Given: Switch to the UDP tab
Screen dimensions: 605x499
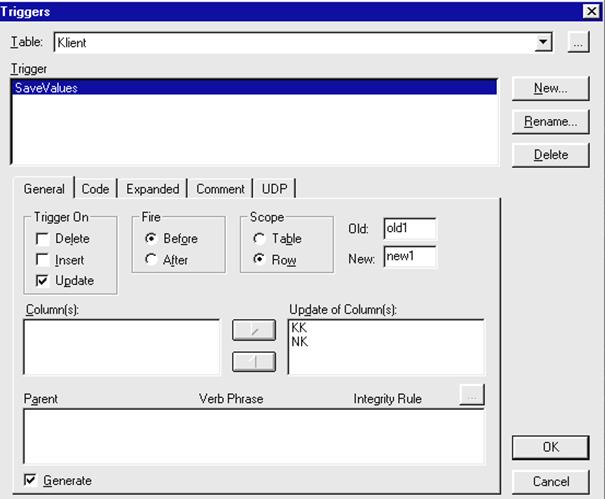Looking at the screenshot, I should pyautogui.click(x=274, y=189).
